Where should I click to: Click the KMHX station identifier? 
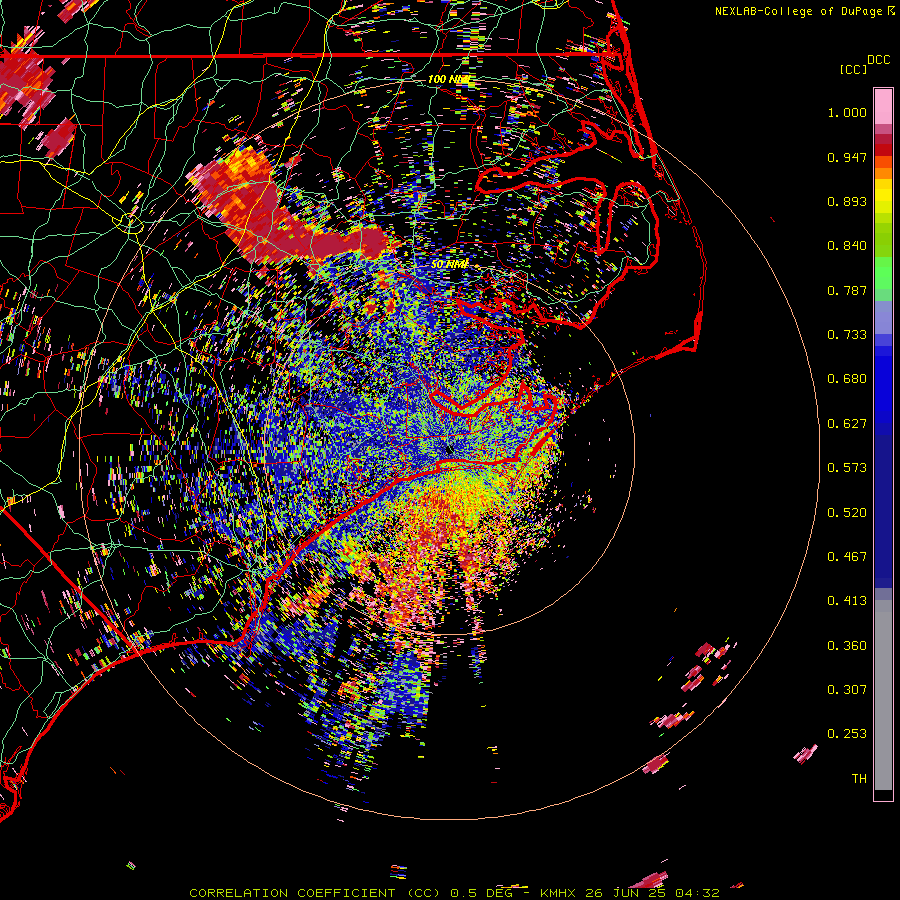click(560, 893)
